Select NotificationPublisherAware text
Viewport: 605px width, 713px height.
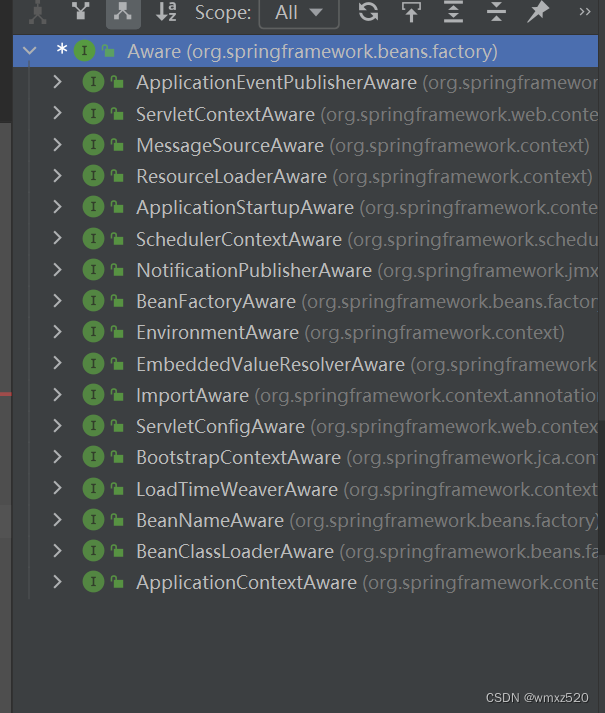[254, 271]
